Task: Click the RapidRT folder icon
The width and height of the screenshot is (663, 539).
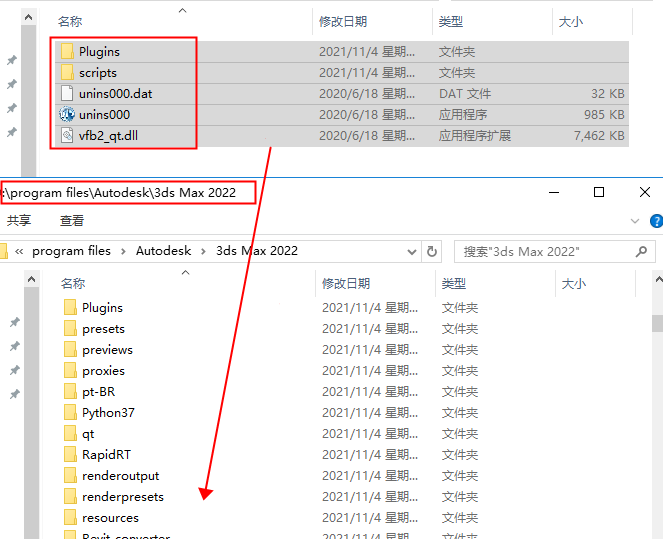Action: [70, 455]
